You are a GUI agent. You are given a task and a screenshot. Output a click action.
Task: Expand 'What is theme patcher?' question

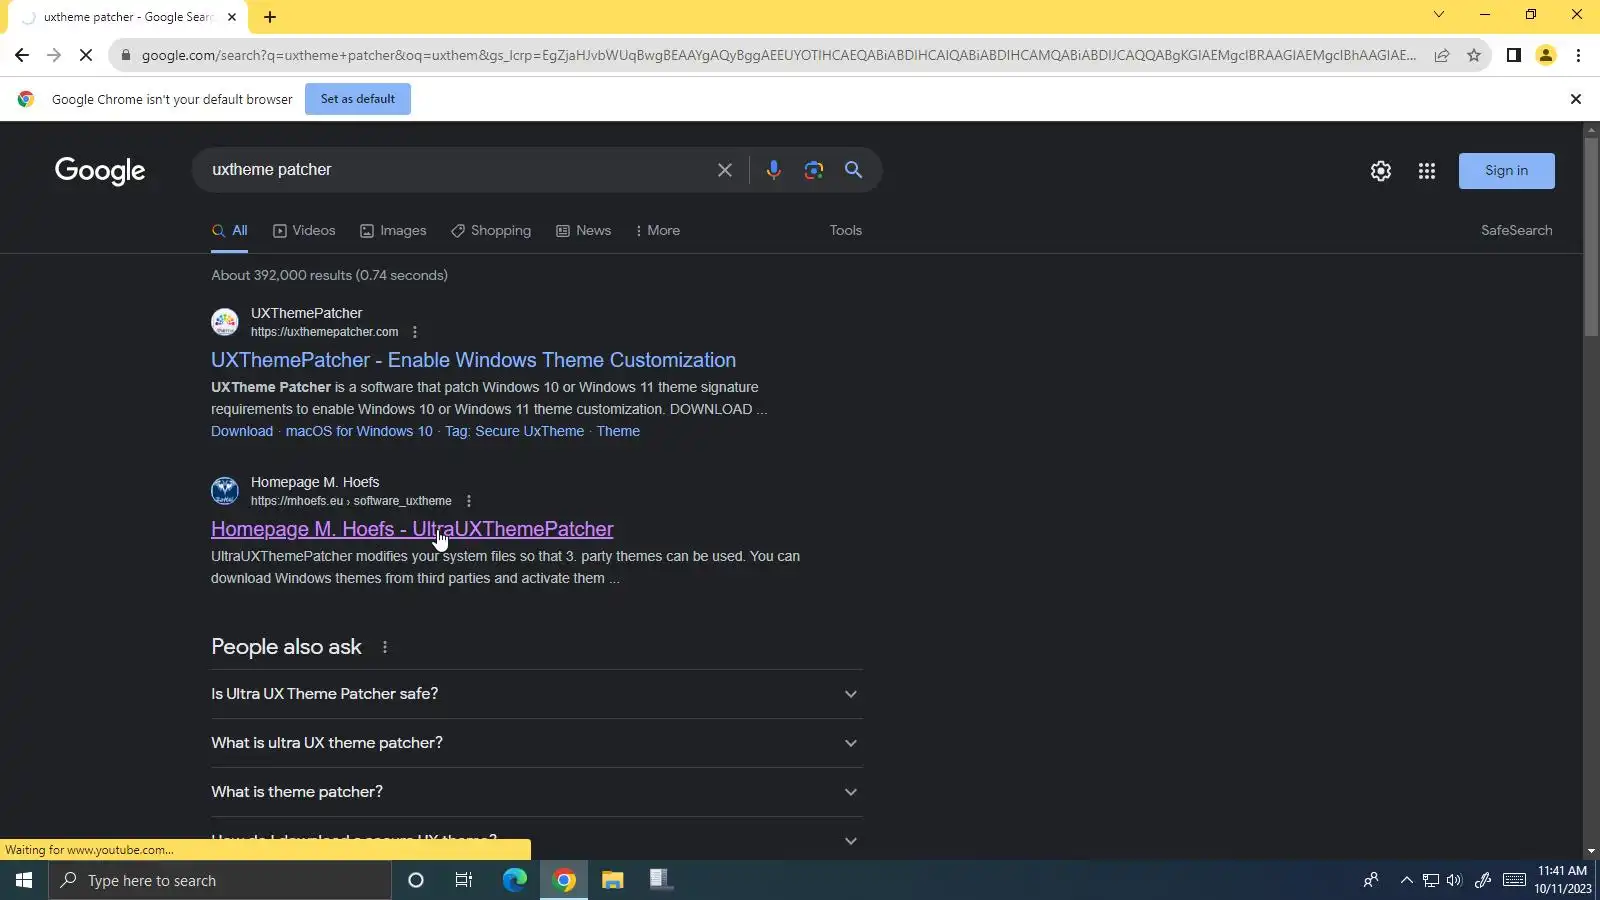point(537,792)
